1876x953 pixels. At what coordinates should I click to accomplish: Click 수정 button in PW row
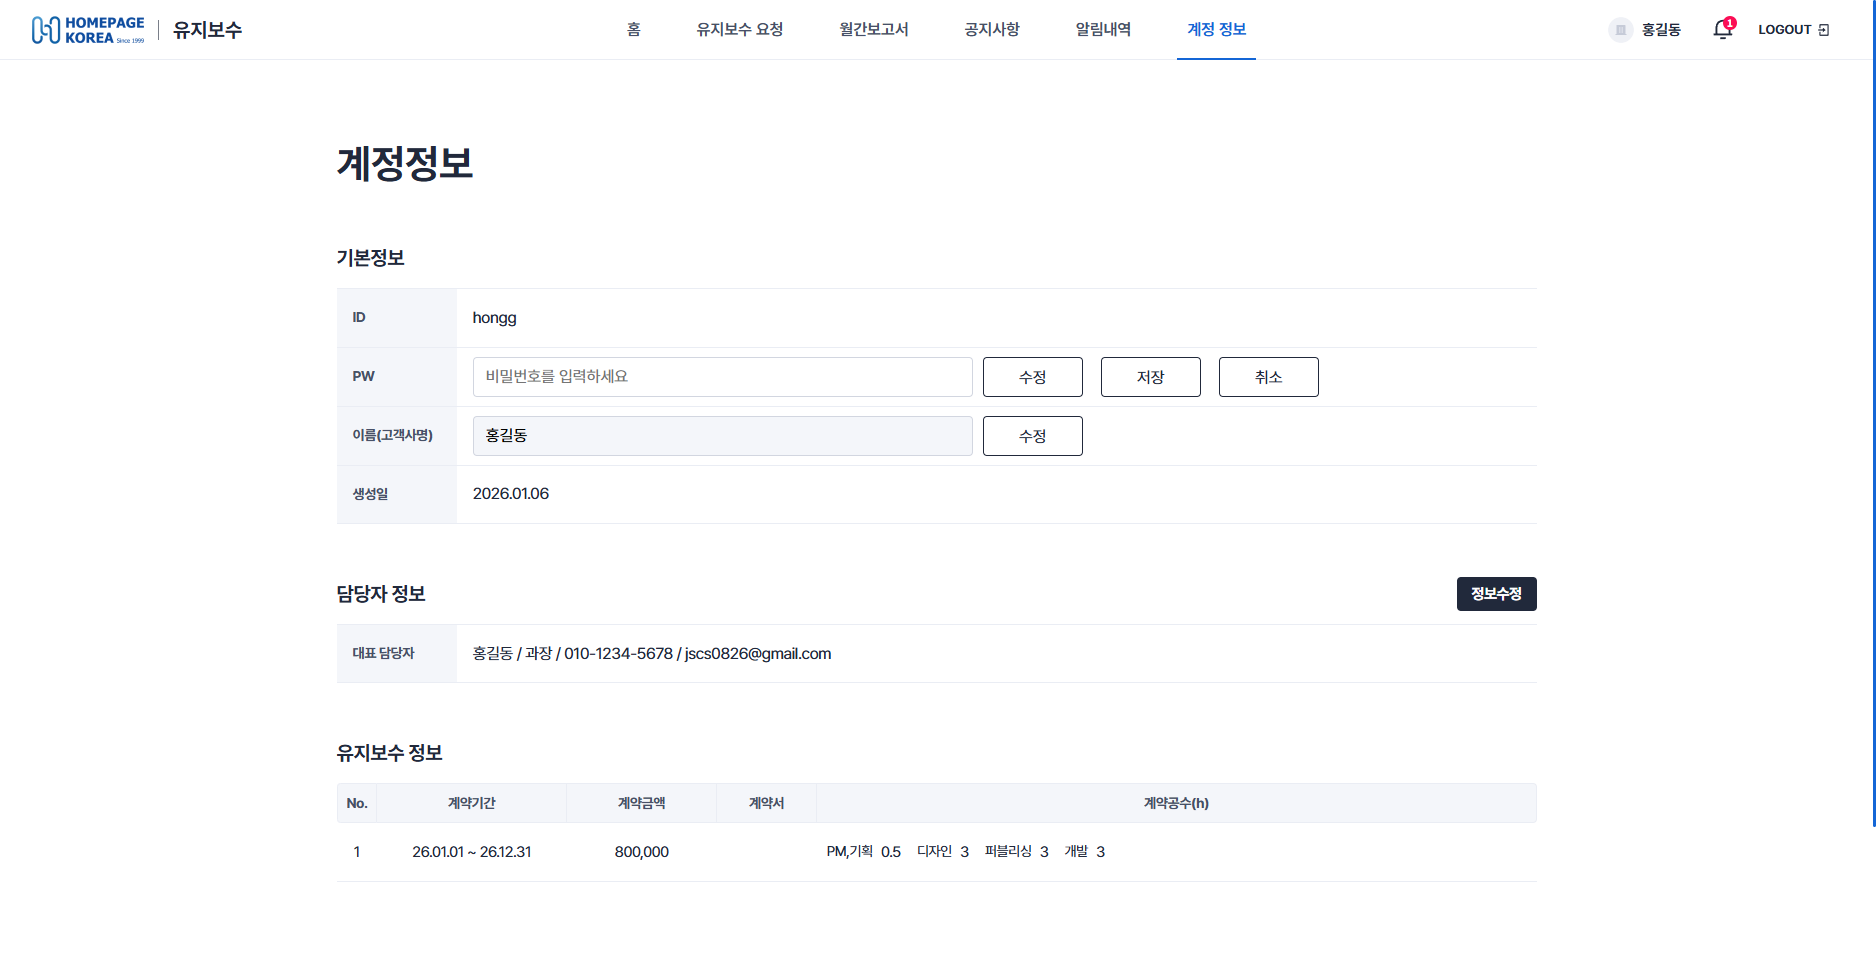click(x=1032, y=377)
